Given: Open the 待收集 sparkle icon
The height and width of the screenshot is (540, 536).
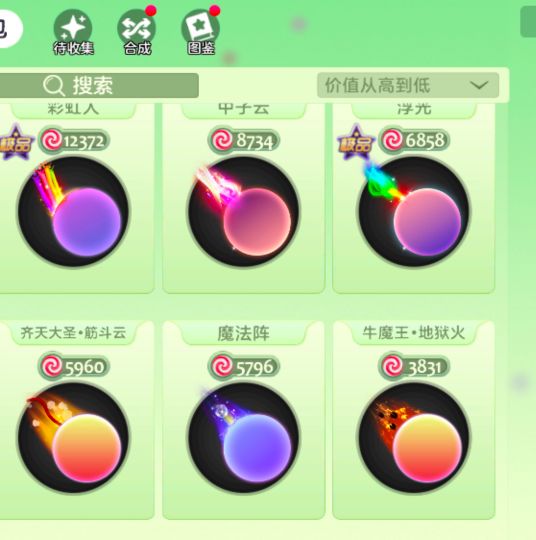Looking at the screenshot, I should click(x=73, y=32).
